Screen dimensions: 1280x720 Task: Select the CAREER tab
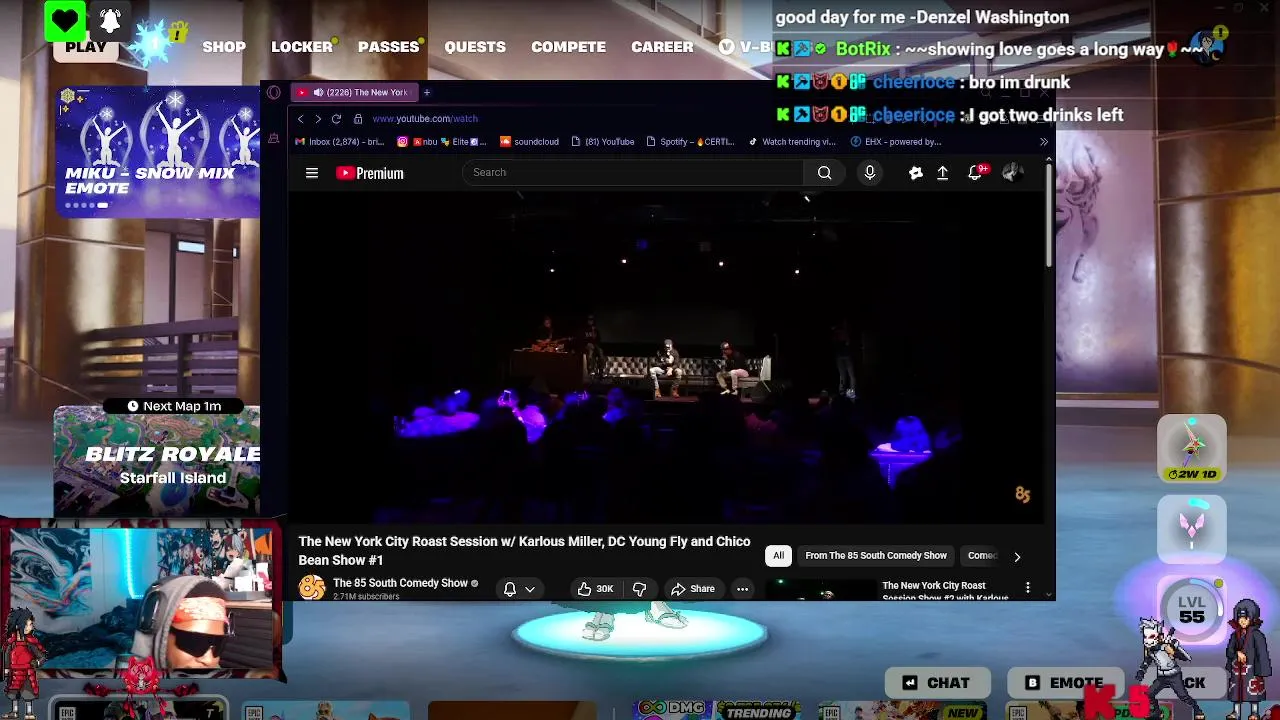[x=662, y=47]
